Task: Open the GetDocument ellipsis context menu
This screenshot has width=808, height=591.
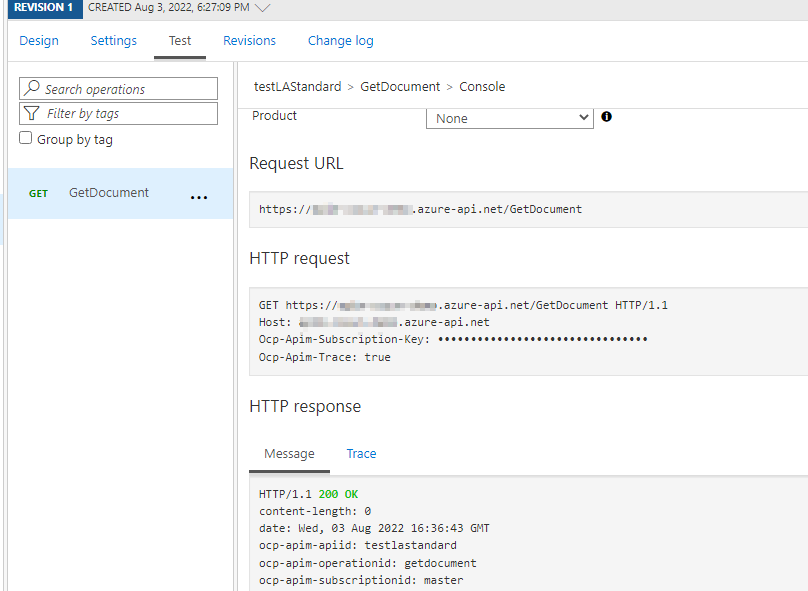Action: pos(199,197)
